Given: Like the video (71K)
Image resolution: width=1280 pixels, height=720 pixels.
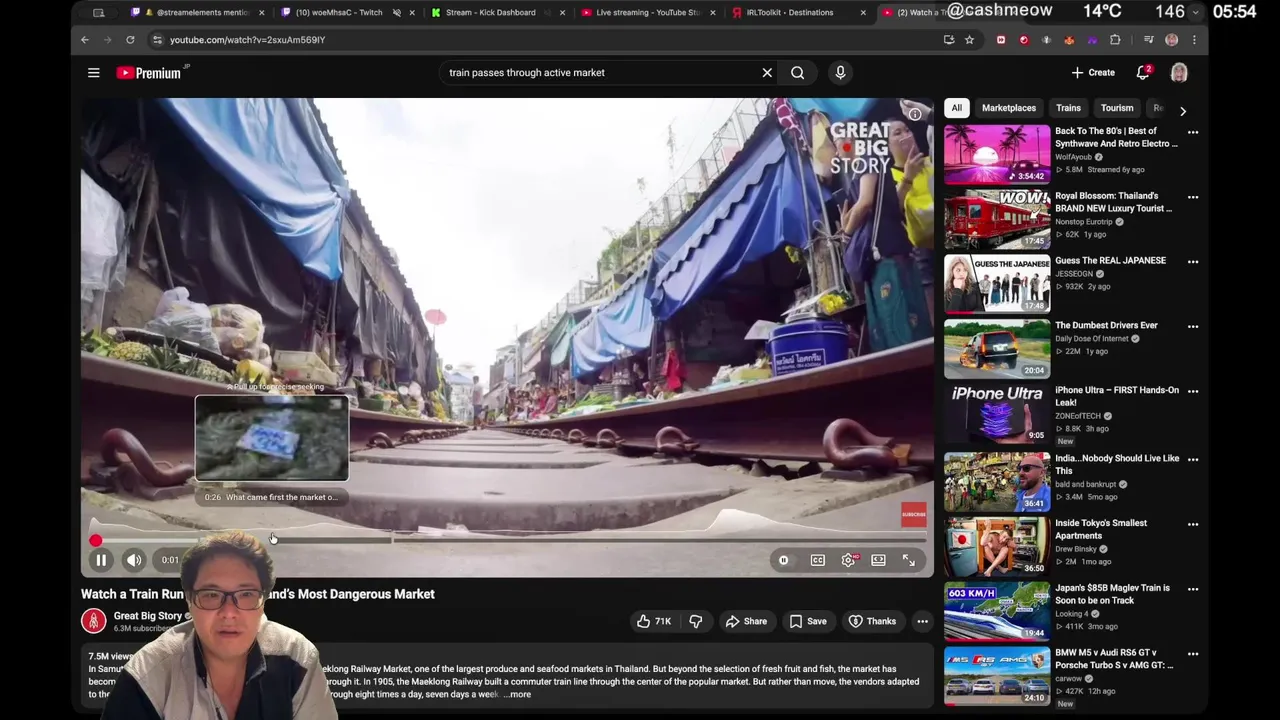Looking at the screenshot, I should pos(654,621).
